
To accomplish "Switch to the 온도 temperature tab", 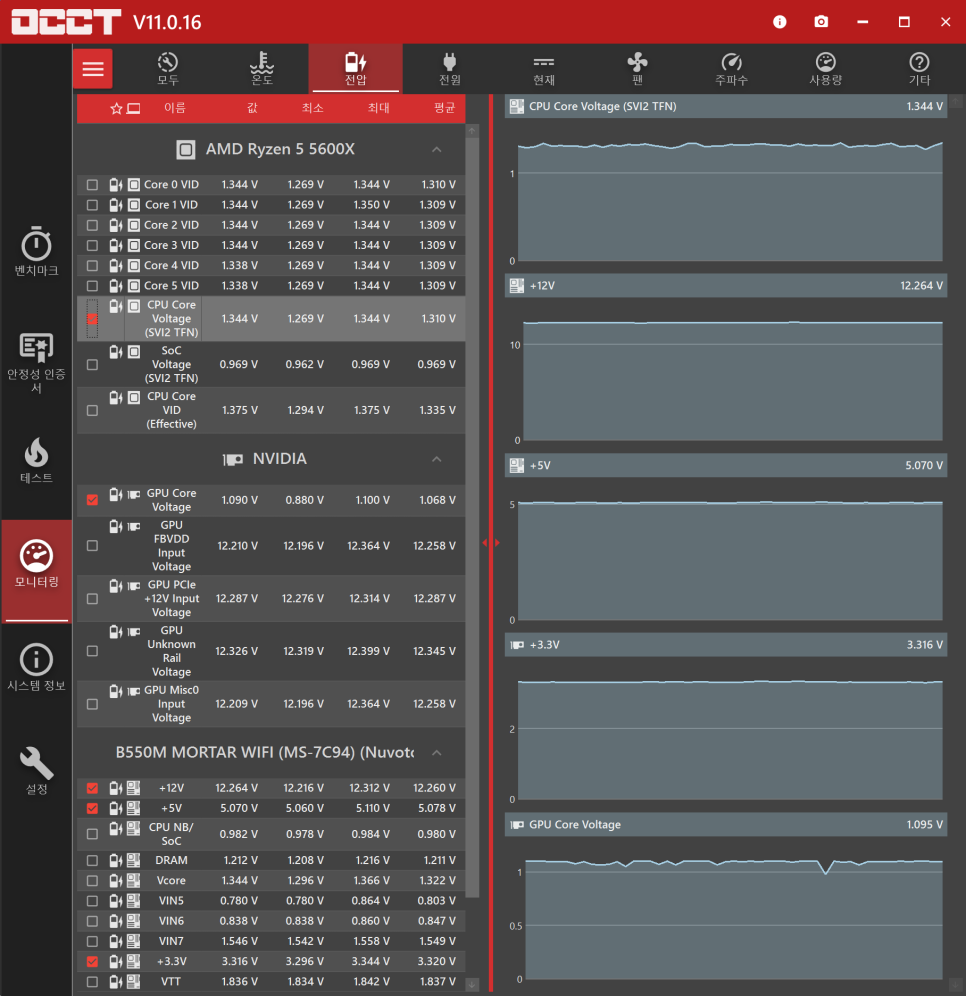I will coord(262,69).
